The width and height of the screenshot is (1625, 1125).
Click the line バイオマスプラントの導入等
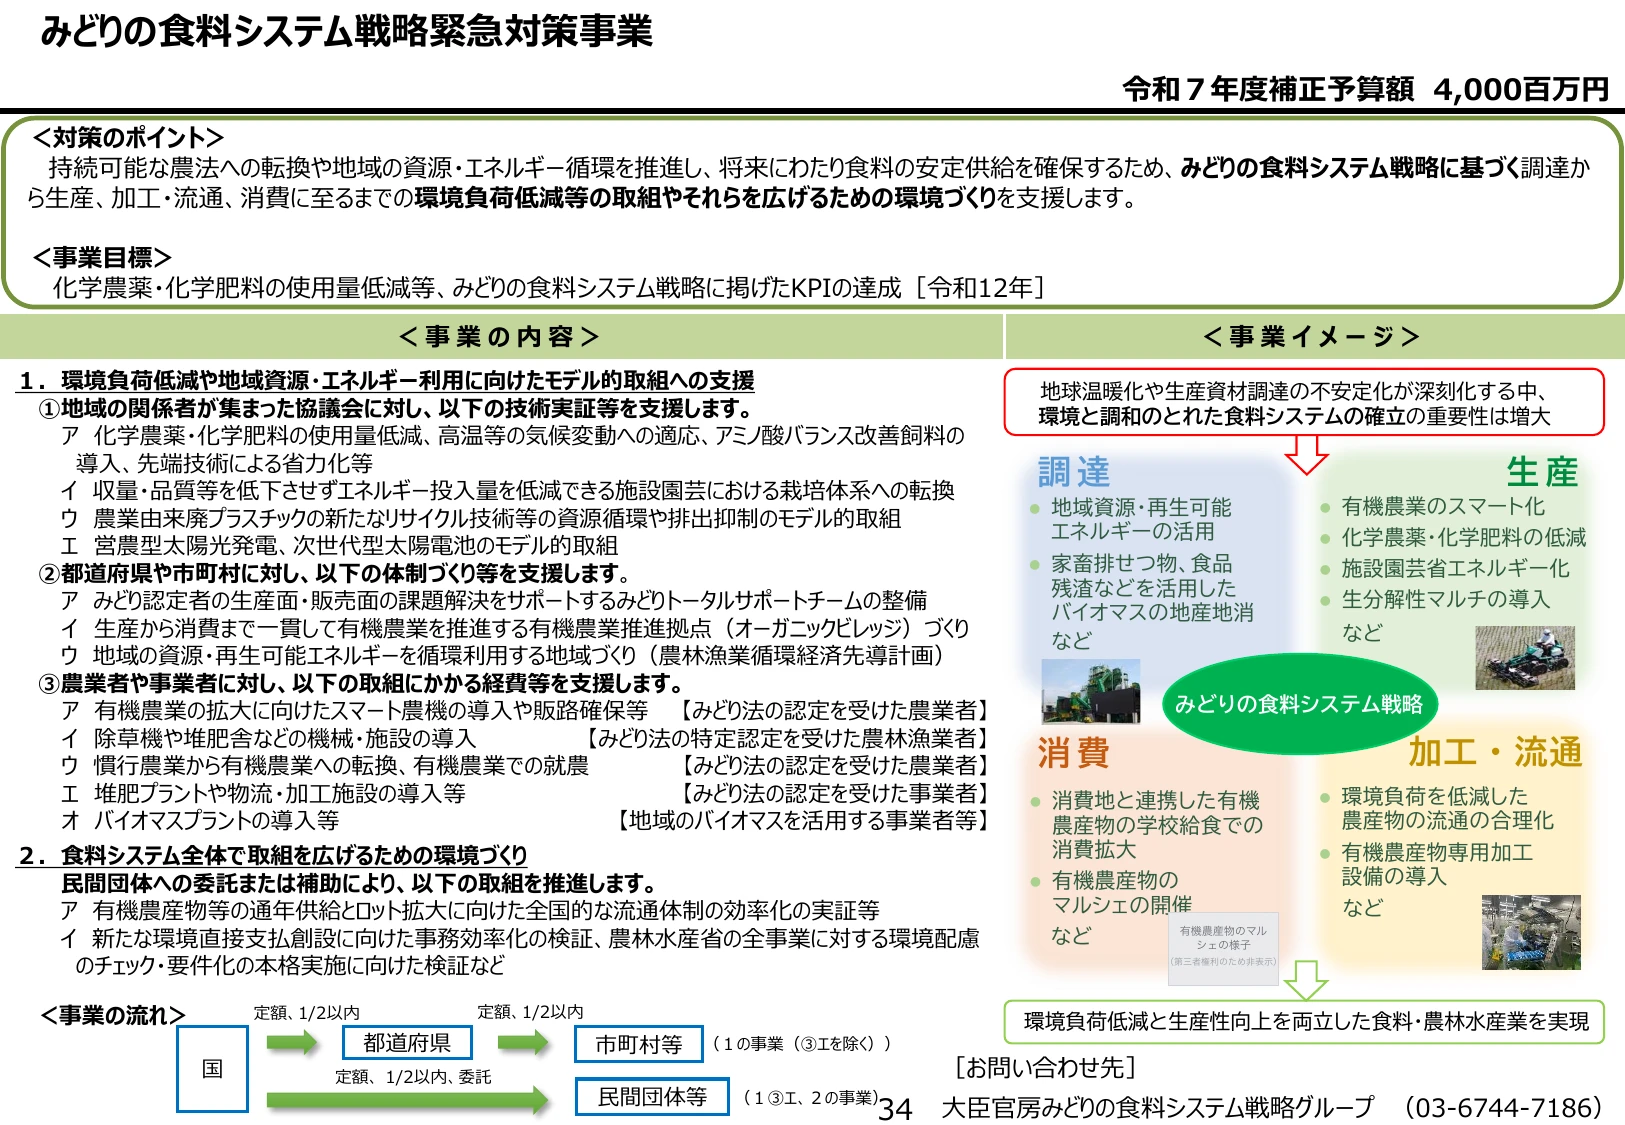(x=200, y=821)
